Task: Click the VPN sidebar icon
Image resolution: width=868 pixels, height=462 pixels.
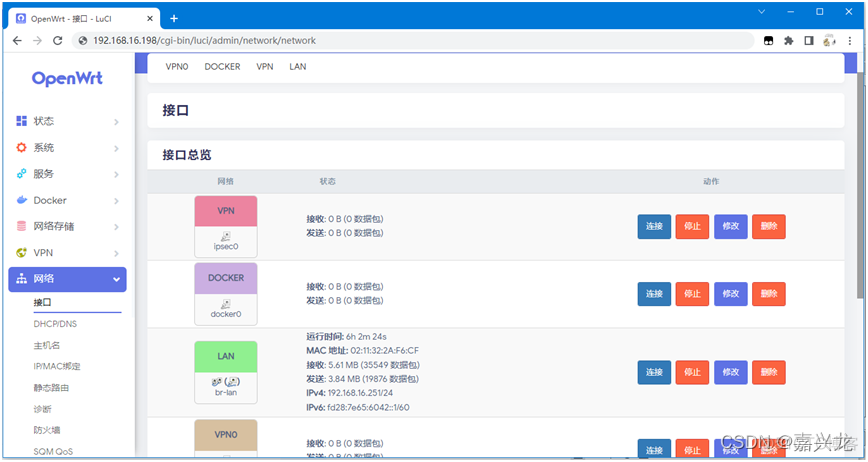Action: tap(22, 253)
